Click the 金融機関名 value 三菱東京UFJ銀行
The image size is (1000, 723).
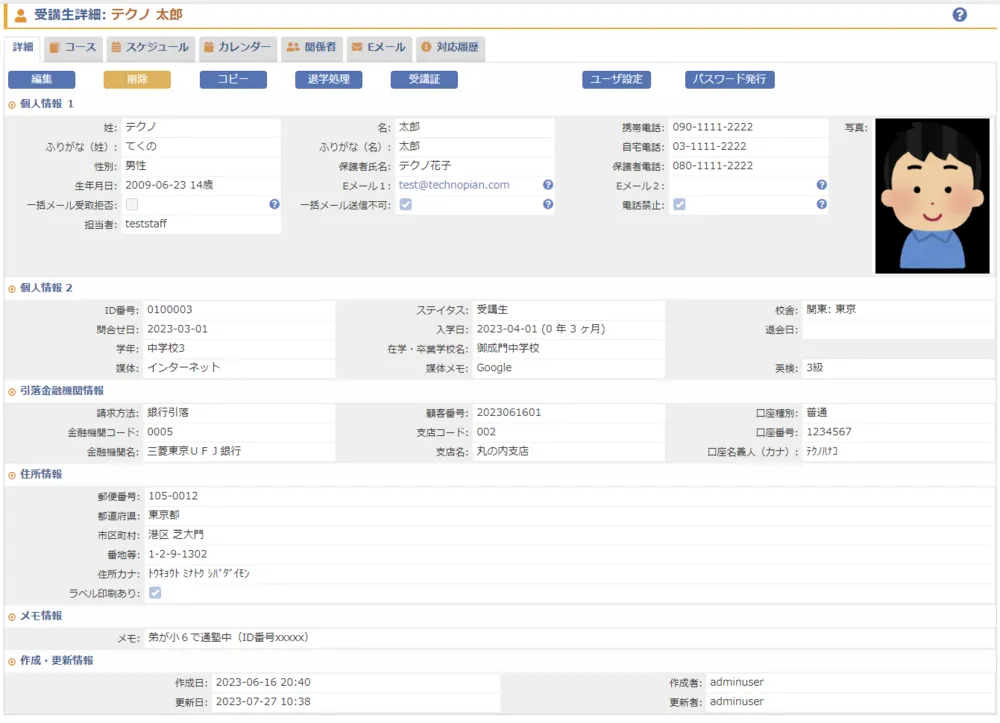tap(194, 451)
